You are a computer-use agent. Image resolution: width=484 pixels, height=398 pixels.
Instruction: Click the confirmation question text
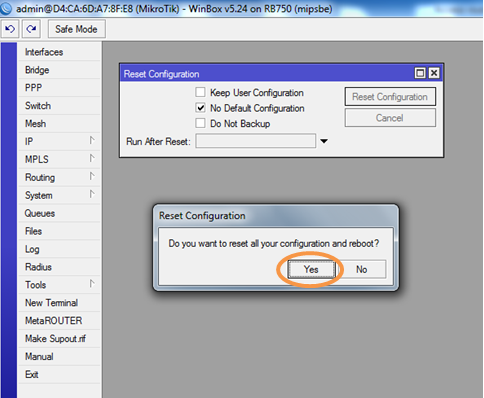(274, 244)
